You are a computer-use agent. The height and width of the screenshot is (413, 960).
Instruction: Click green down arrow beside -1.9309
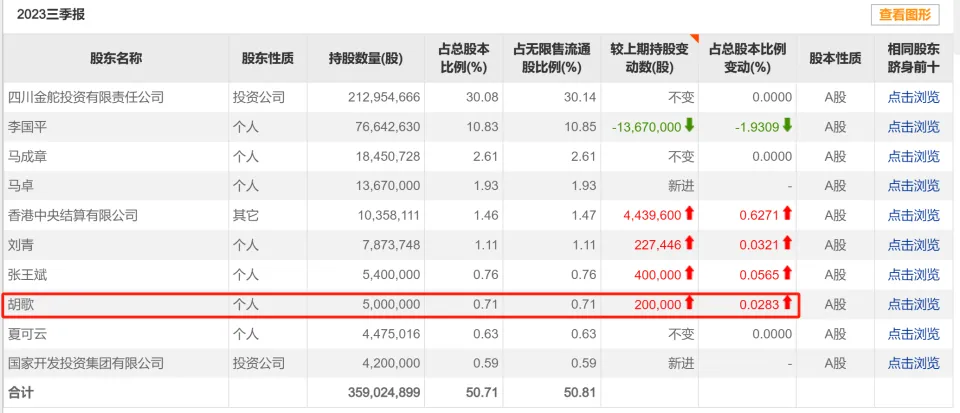pos(787,126)
